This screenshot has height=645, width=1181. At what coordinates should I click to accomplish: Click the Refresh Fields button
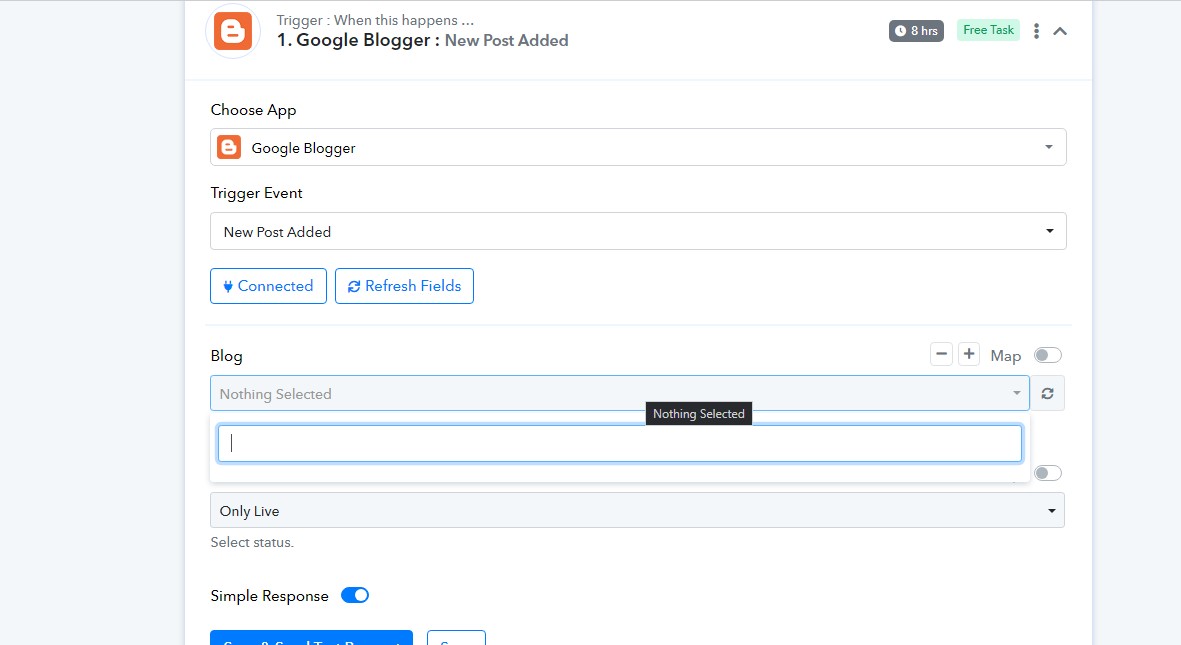pos(404,286)
